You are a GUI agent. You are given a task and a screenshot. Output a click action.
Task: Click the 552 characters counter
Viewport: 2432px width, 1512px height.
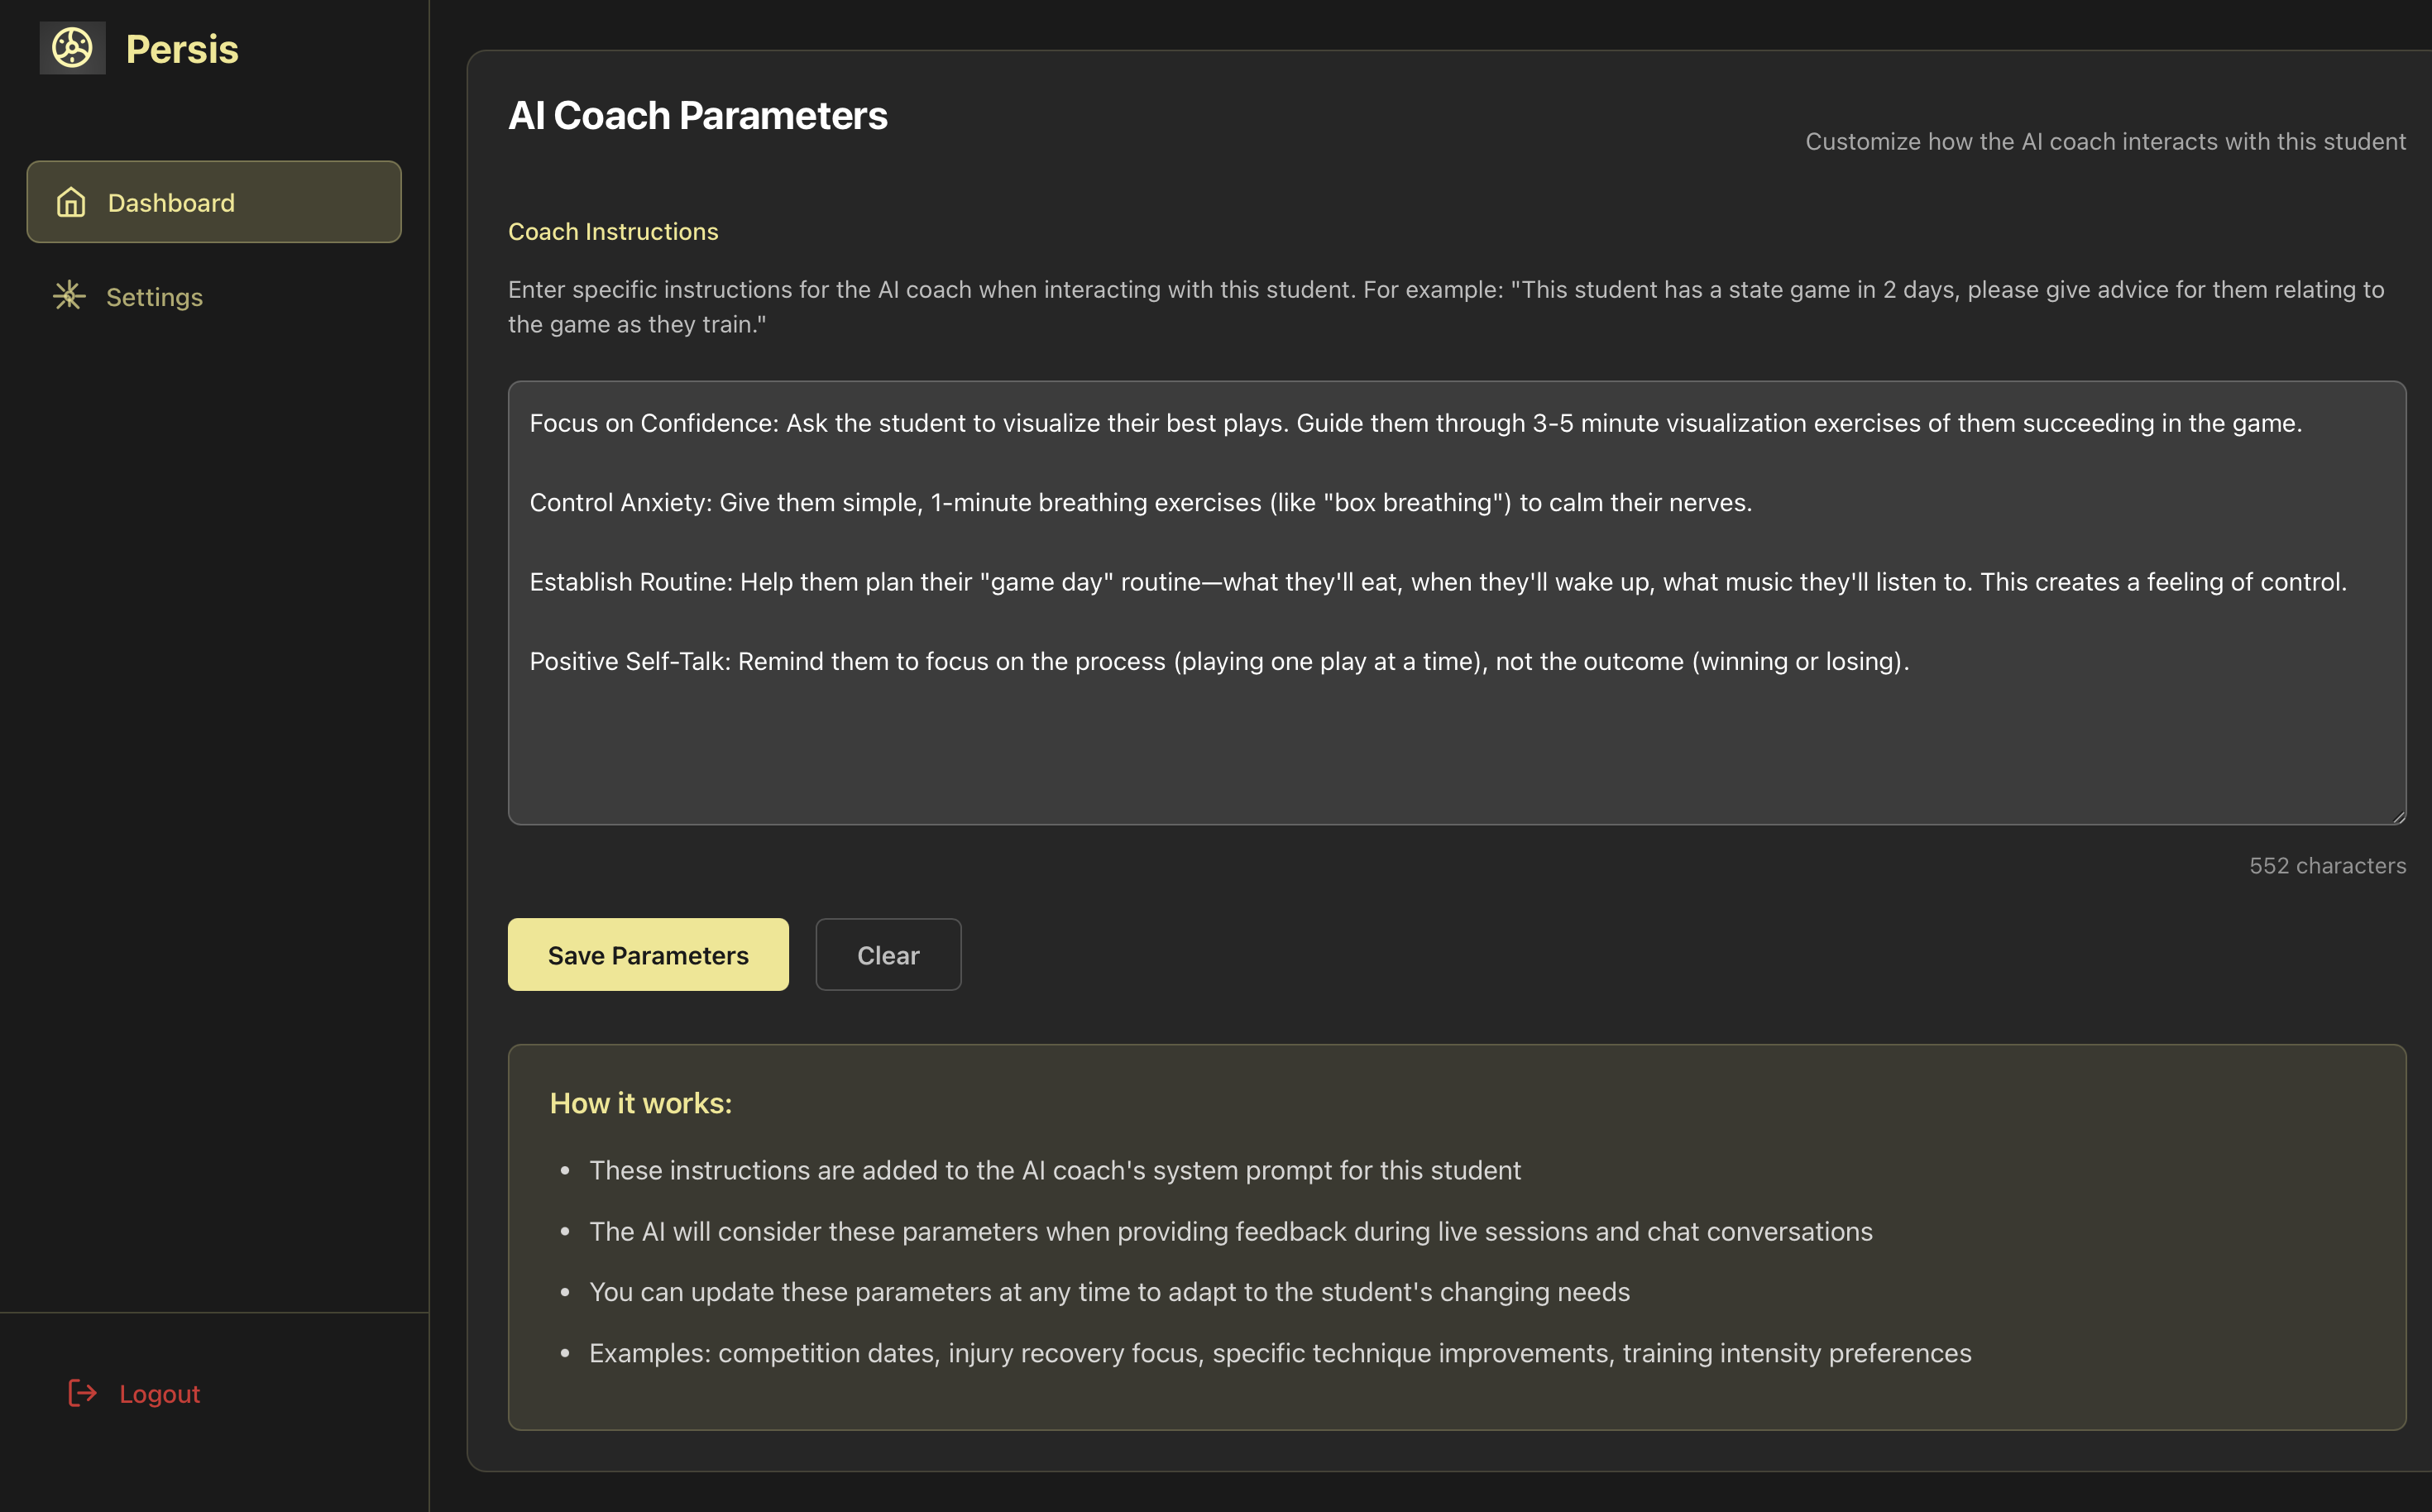(x=2327, y=866)
